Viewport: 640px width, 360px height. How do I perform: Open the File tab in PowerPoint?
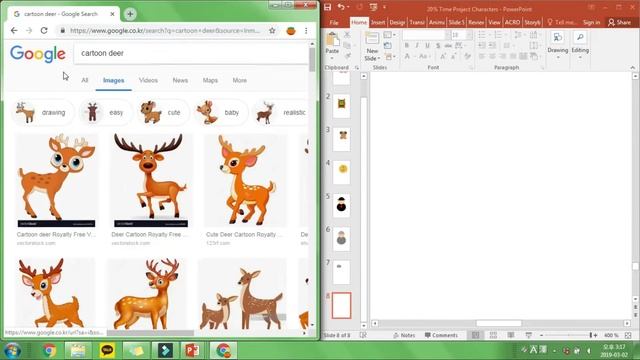(x=334, y=22)
